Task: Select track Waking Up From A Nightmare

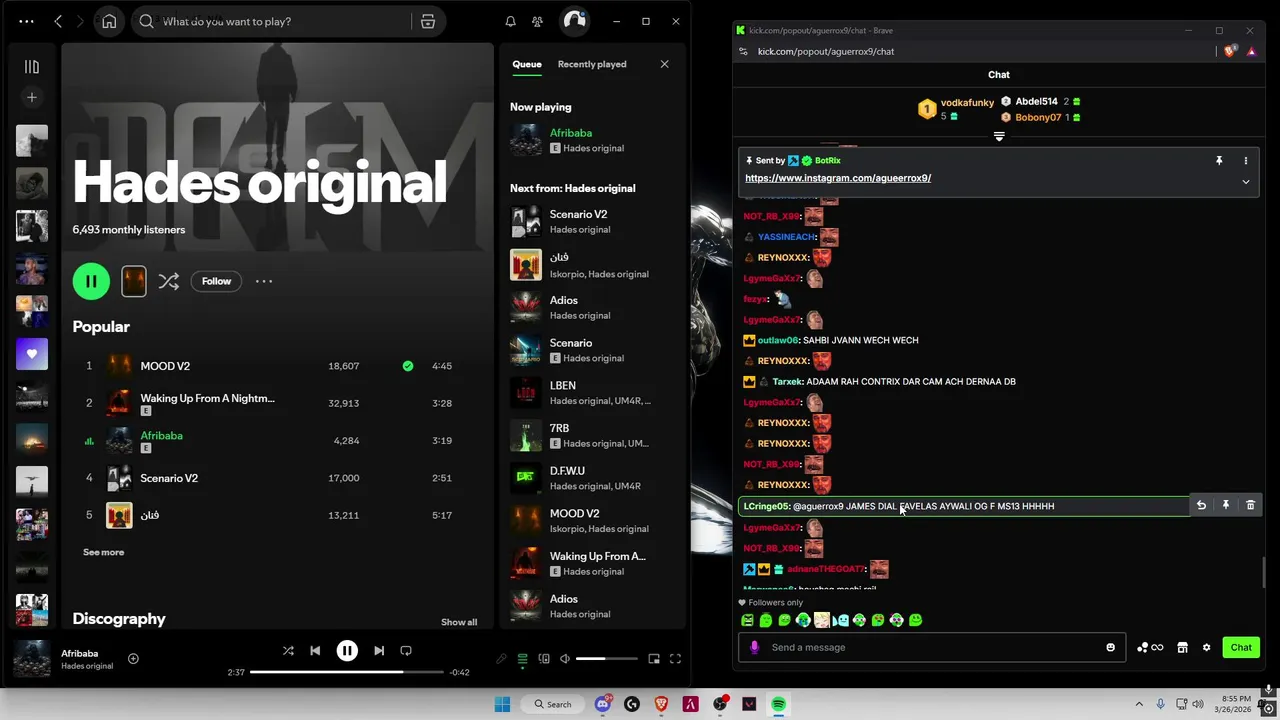Action: 207,398
